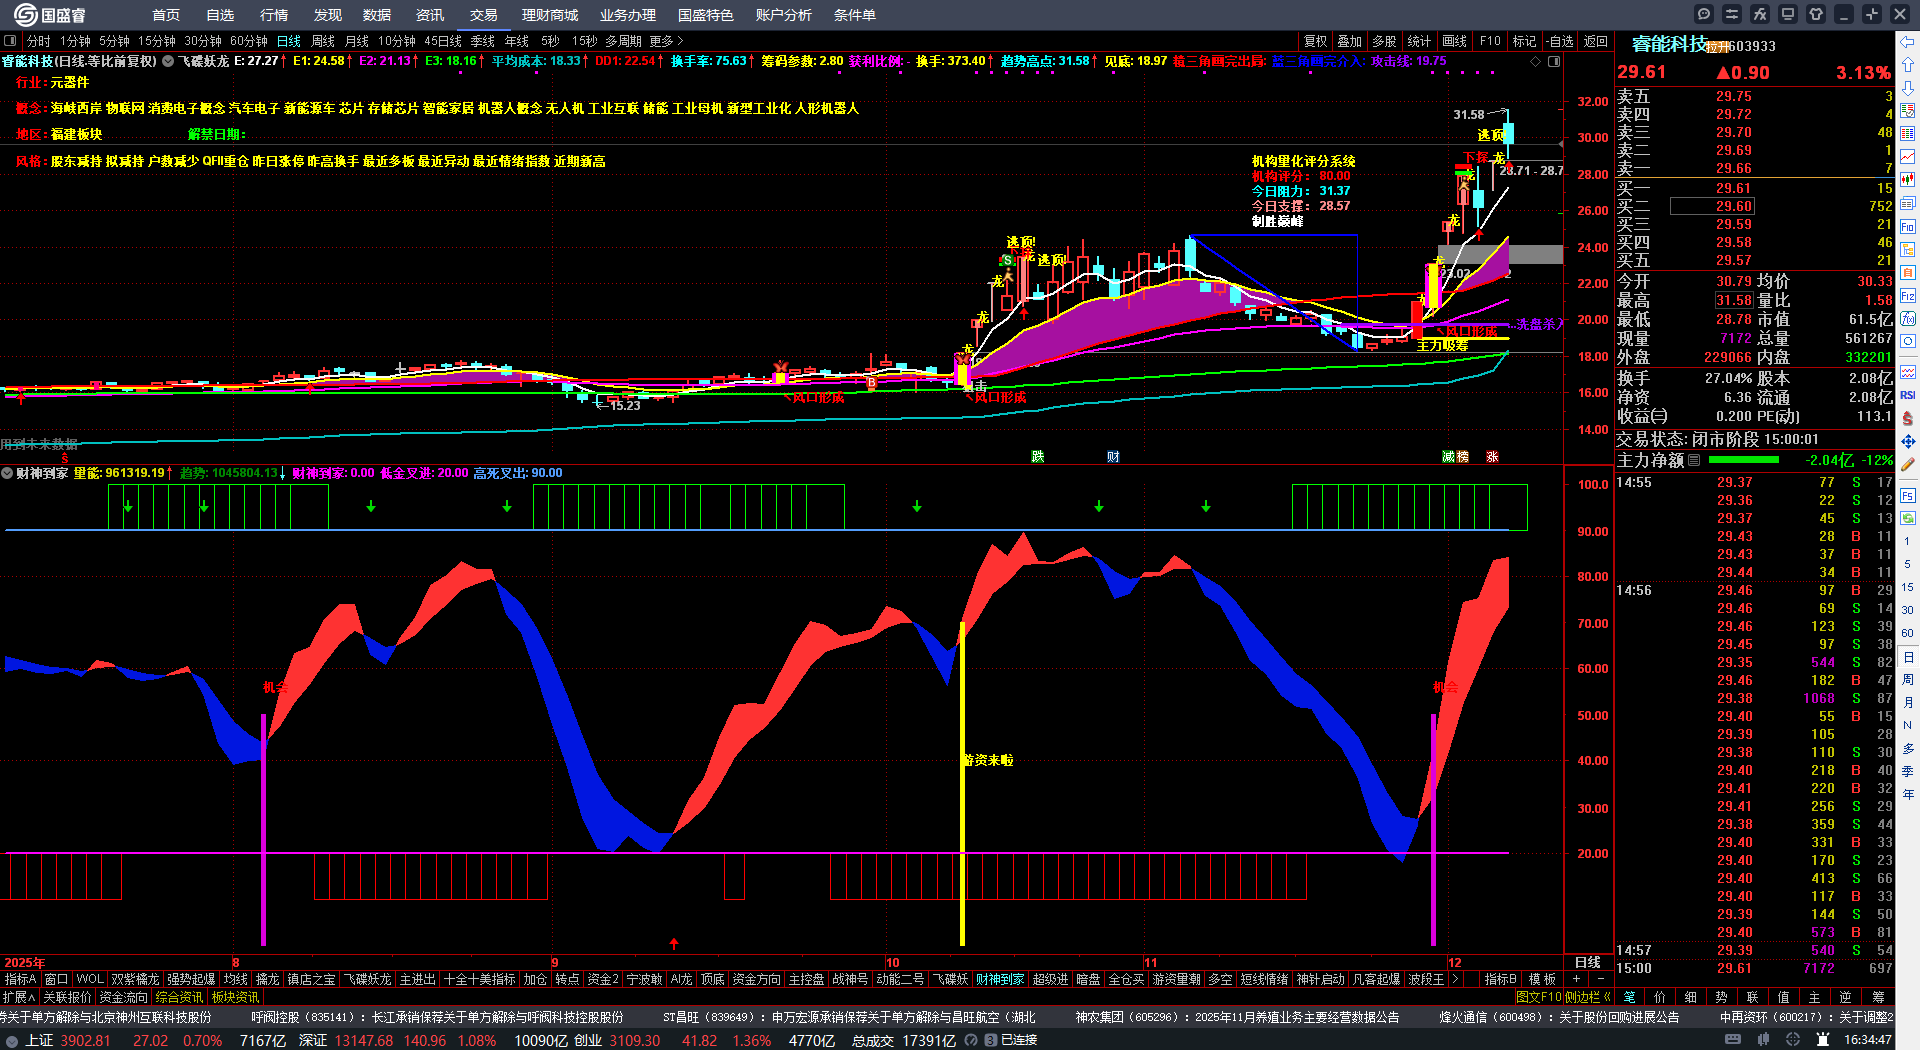
Task: Expand the 指标A indicator group menu
Action: (20, 979)
